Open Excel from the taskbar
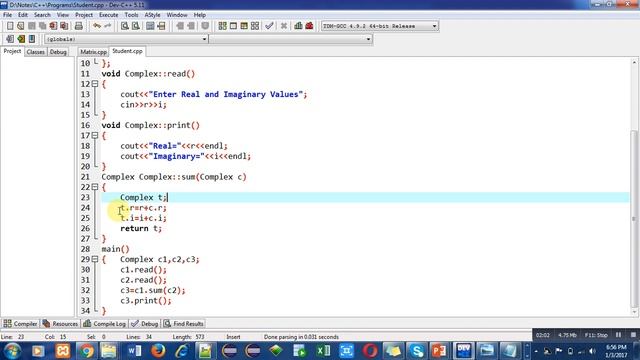Image resolution: width=640 pixels, height=360 pixels. click(x=323, y=351)
